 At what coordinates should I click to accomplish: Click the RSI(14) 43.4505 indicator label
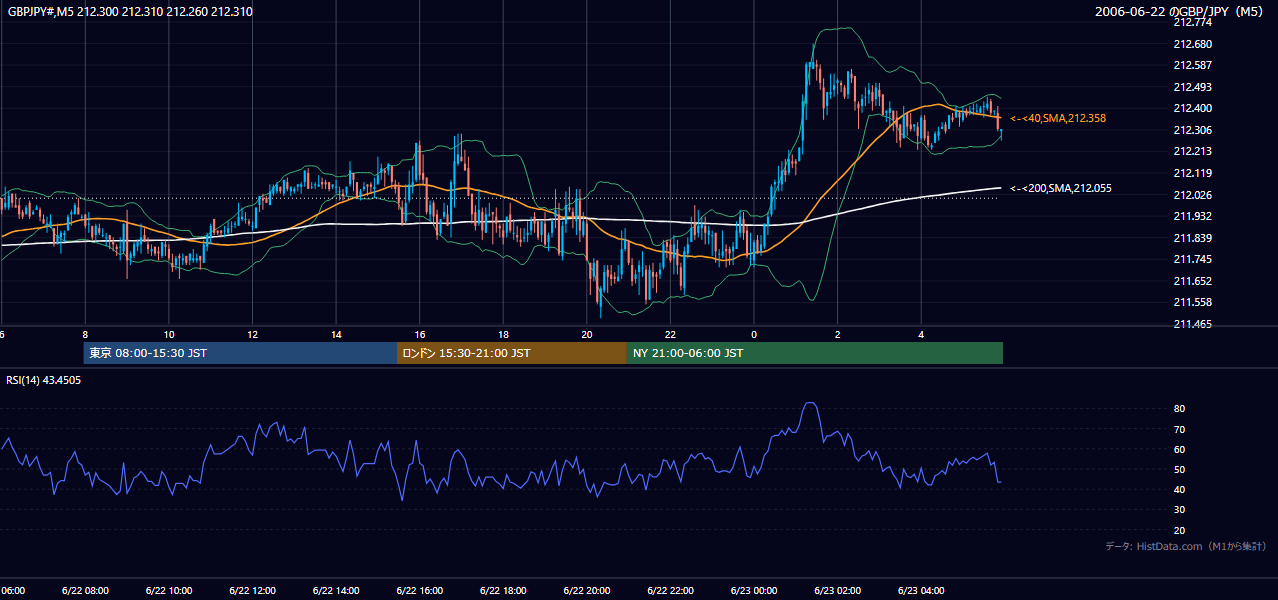click(44, 380)
